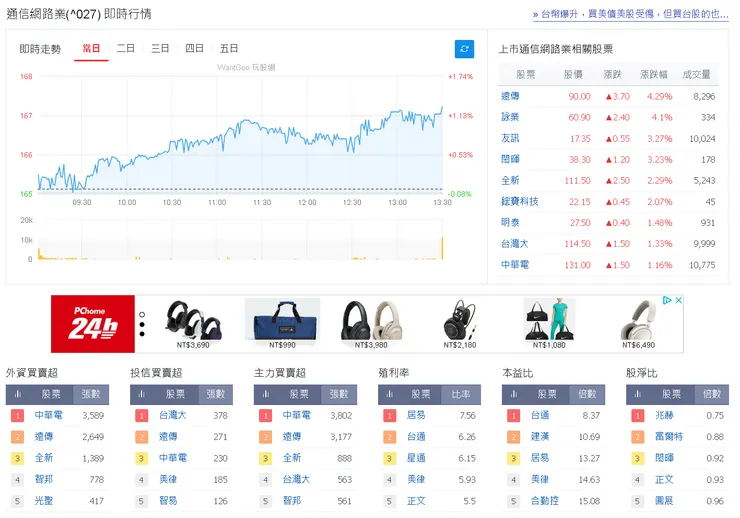Open stock 詠業 in related stocks table

pos(510,117)
